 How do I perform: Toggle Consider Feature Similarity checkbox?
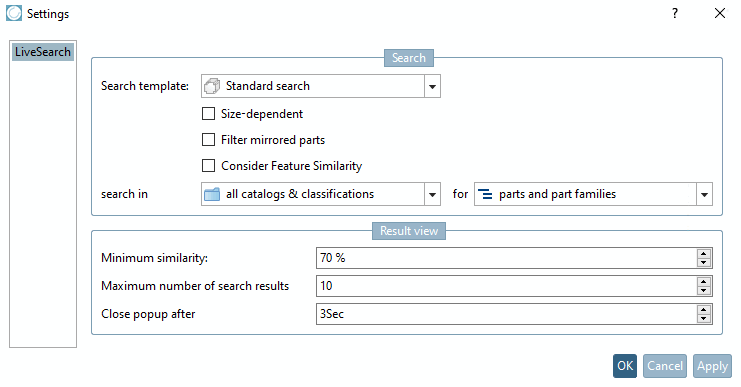click(208, 166)
